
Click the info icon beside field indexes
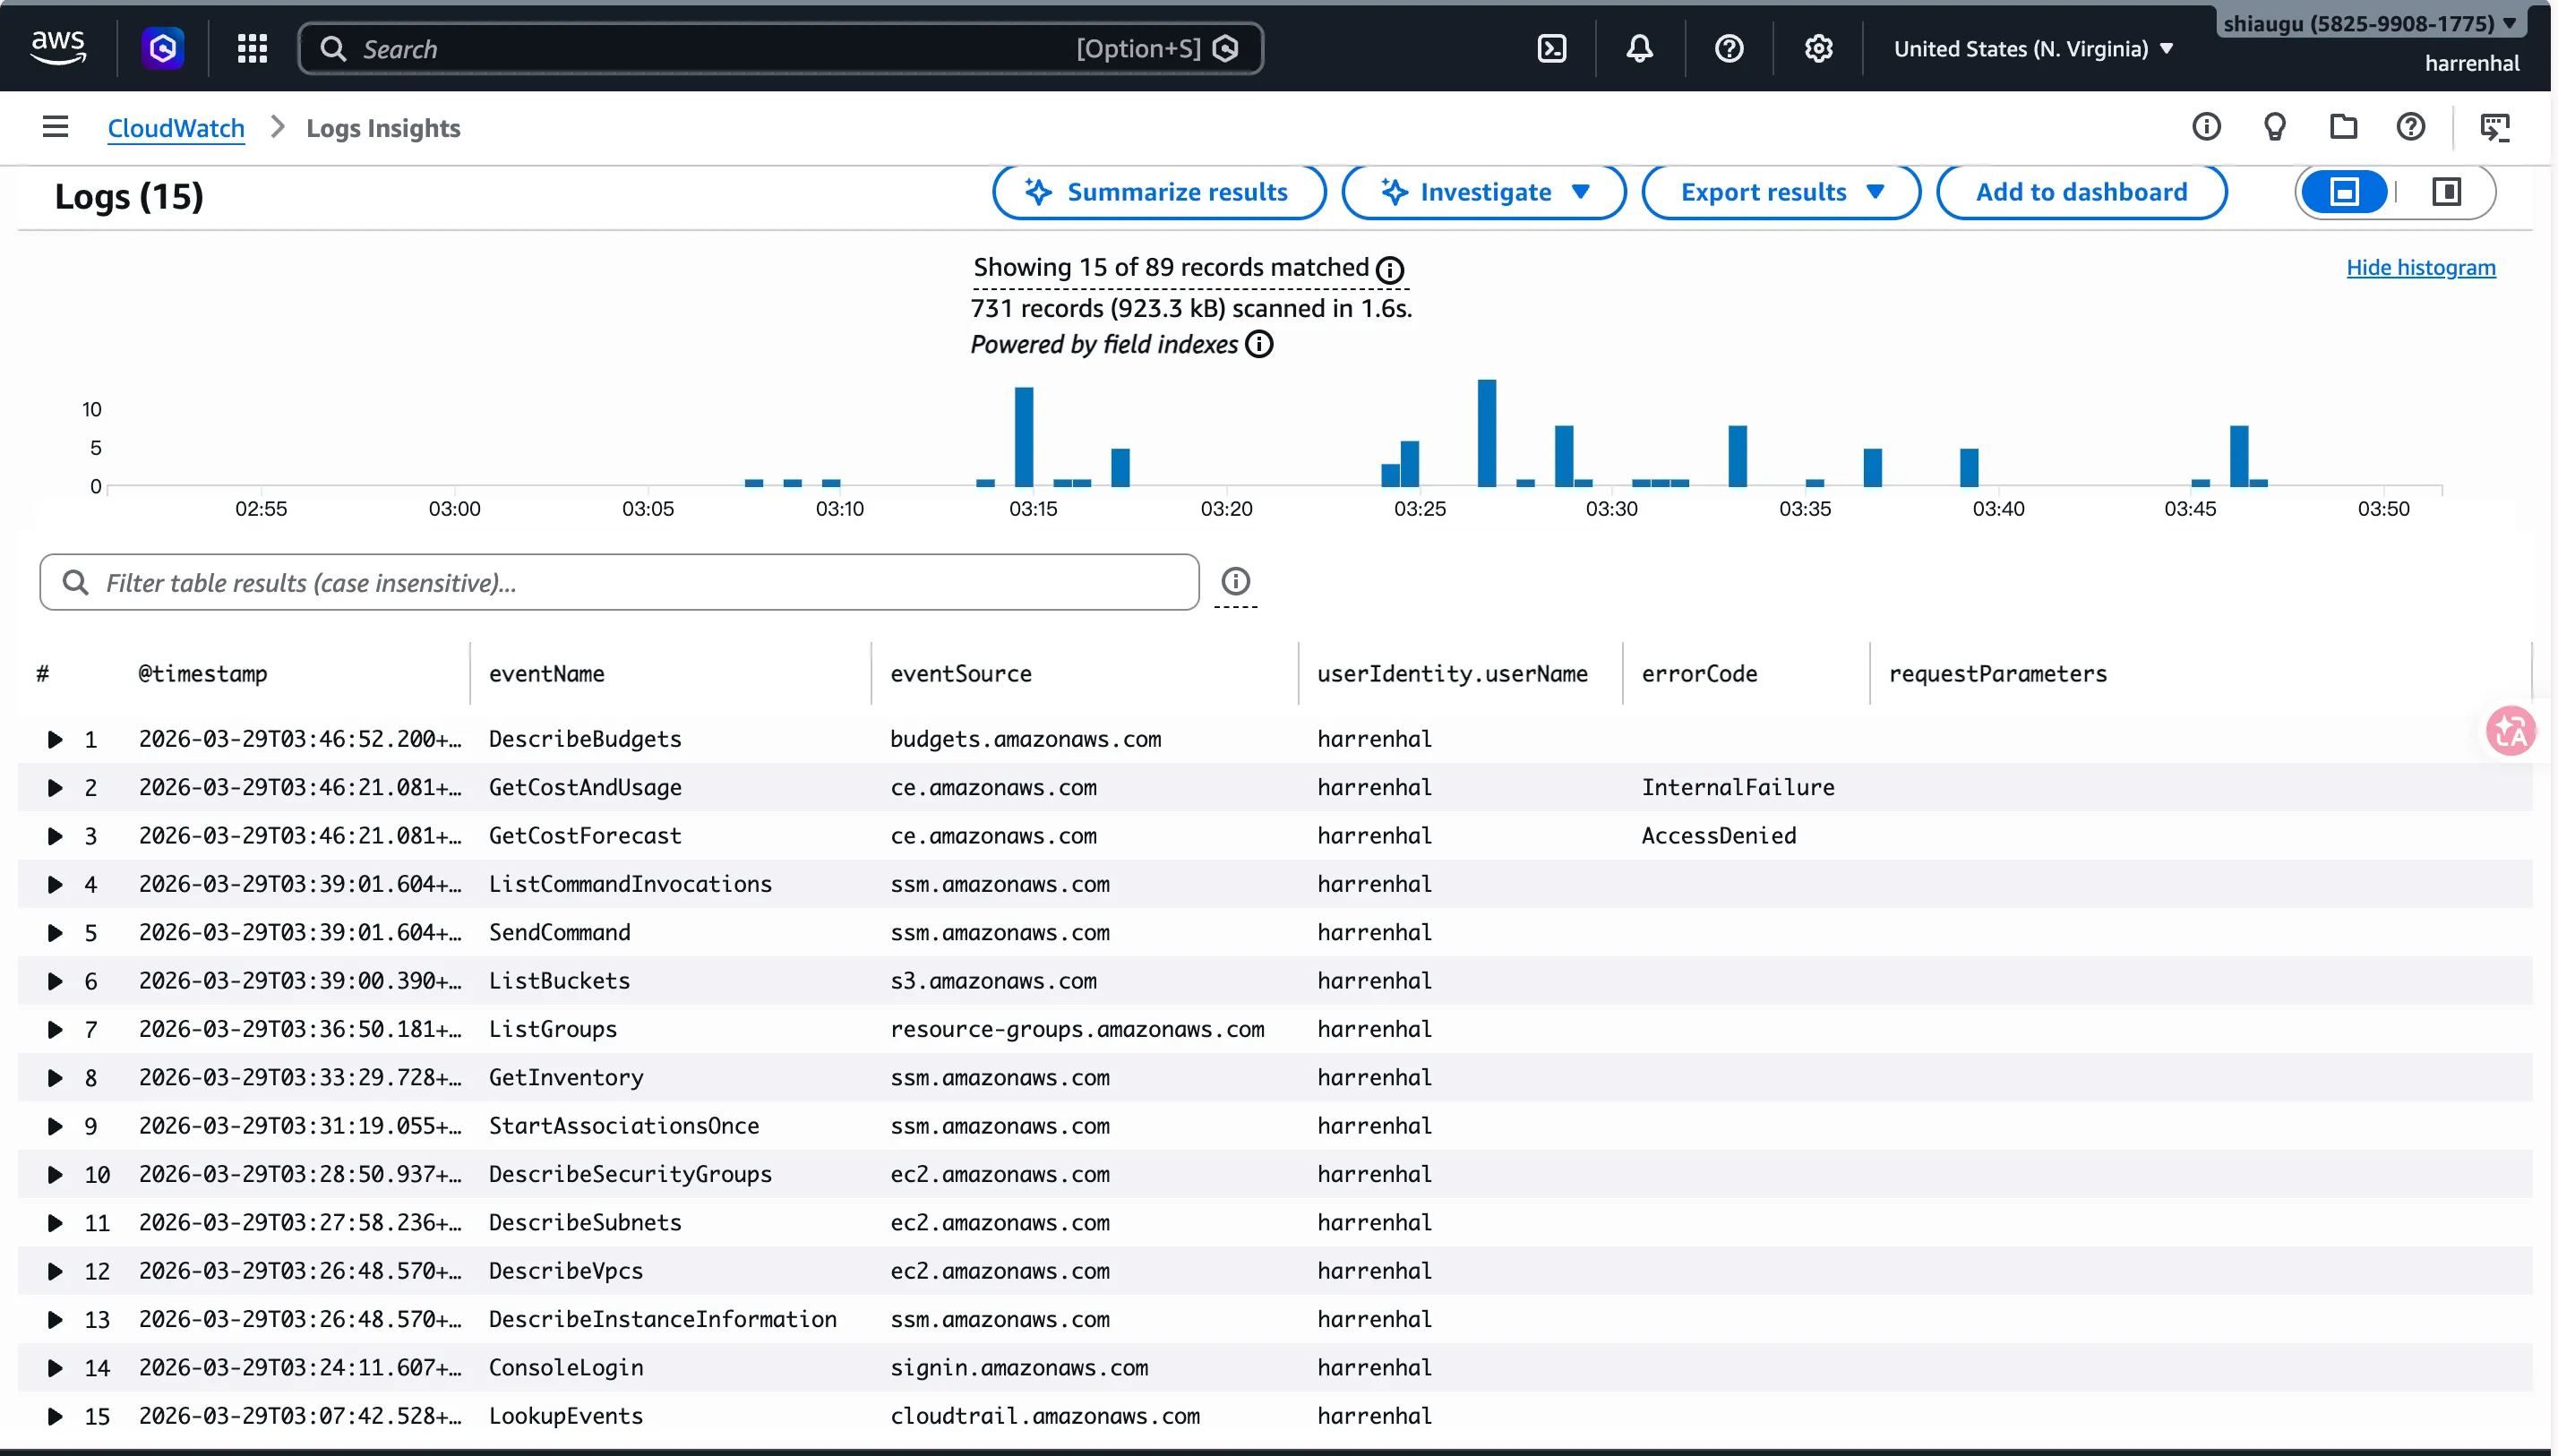[x=1259, y=344]
